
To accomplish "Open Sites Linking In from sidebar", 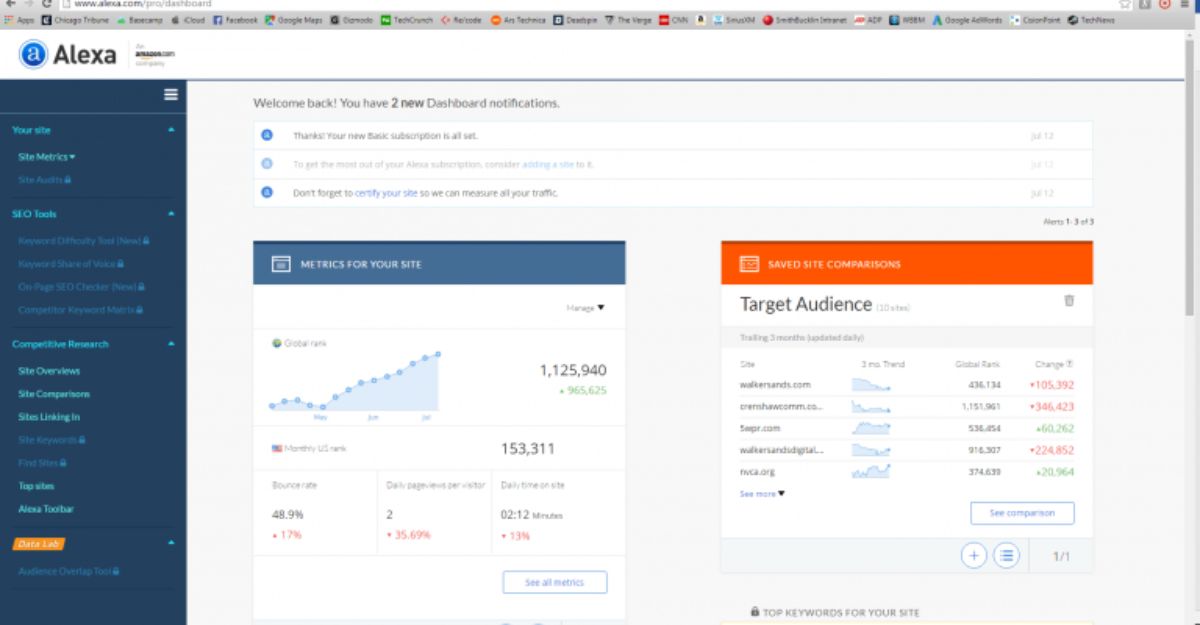I will click(49, 417).
